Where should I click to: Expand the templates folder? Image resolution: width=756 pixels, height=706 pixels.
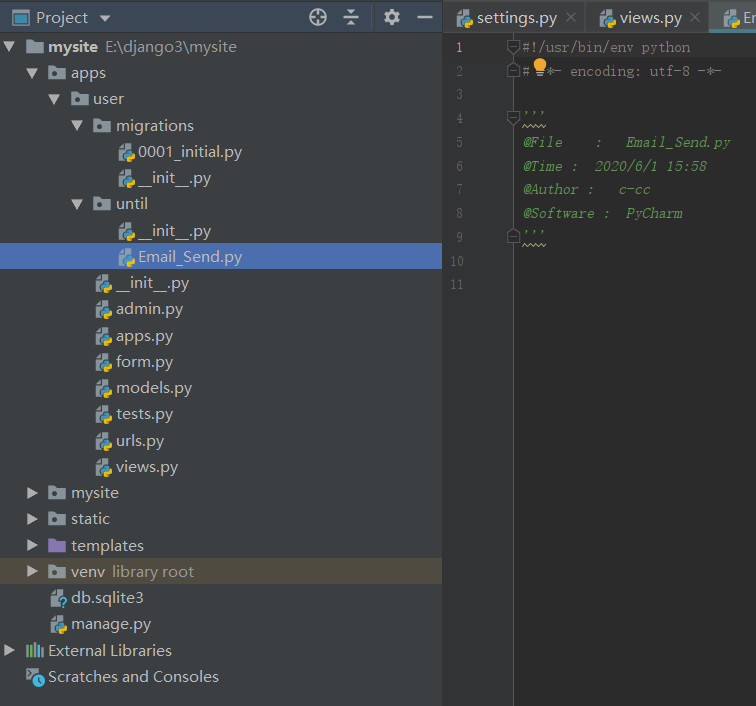coord(32,545)
